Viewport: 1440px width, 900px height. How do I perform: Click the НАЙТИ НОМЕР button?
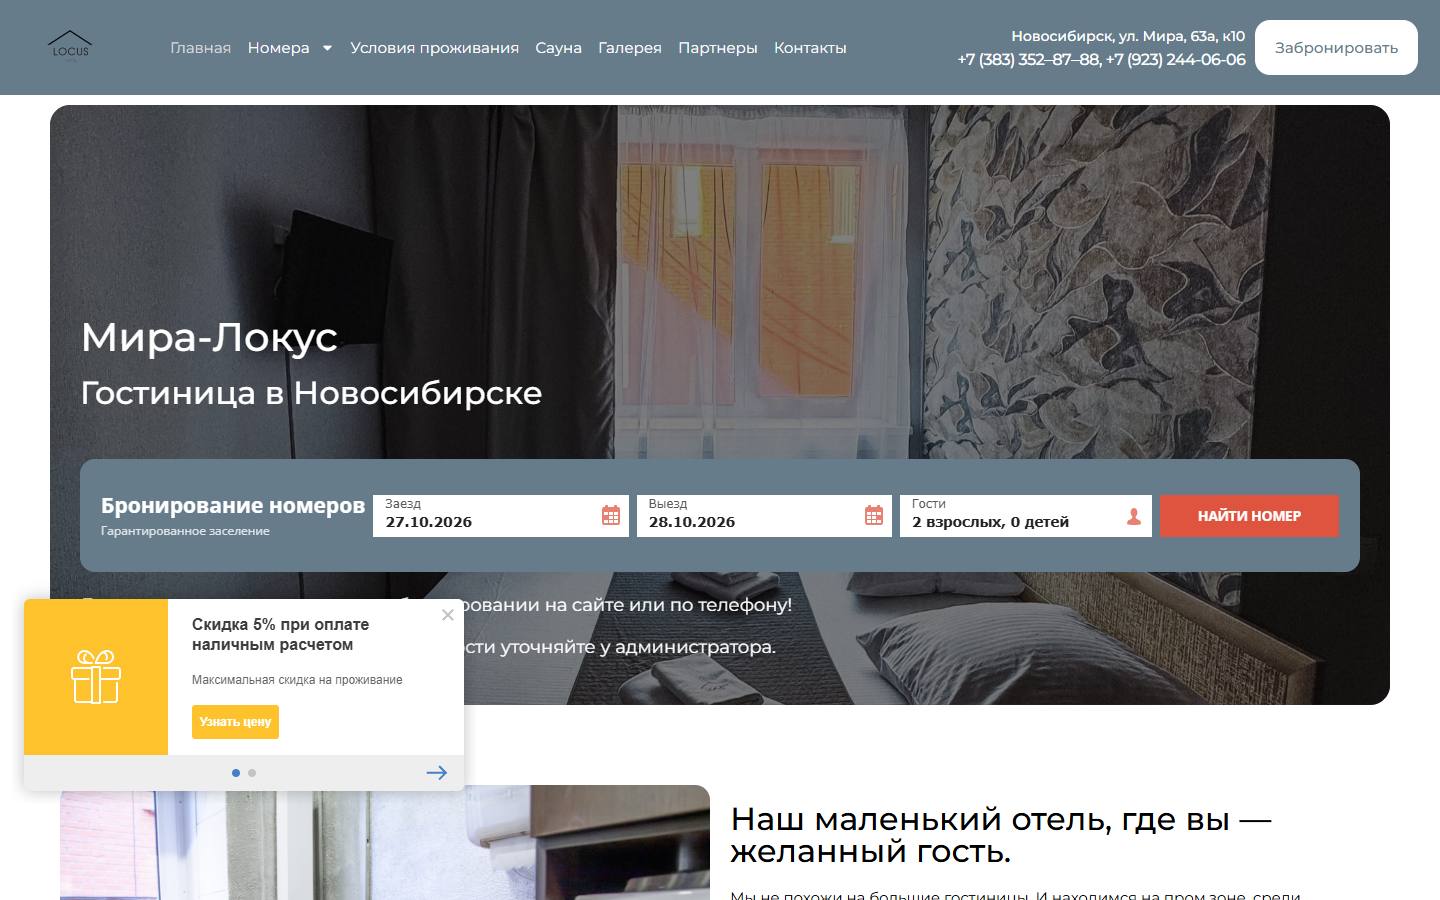point(1249,516)
